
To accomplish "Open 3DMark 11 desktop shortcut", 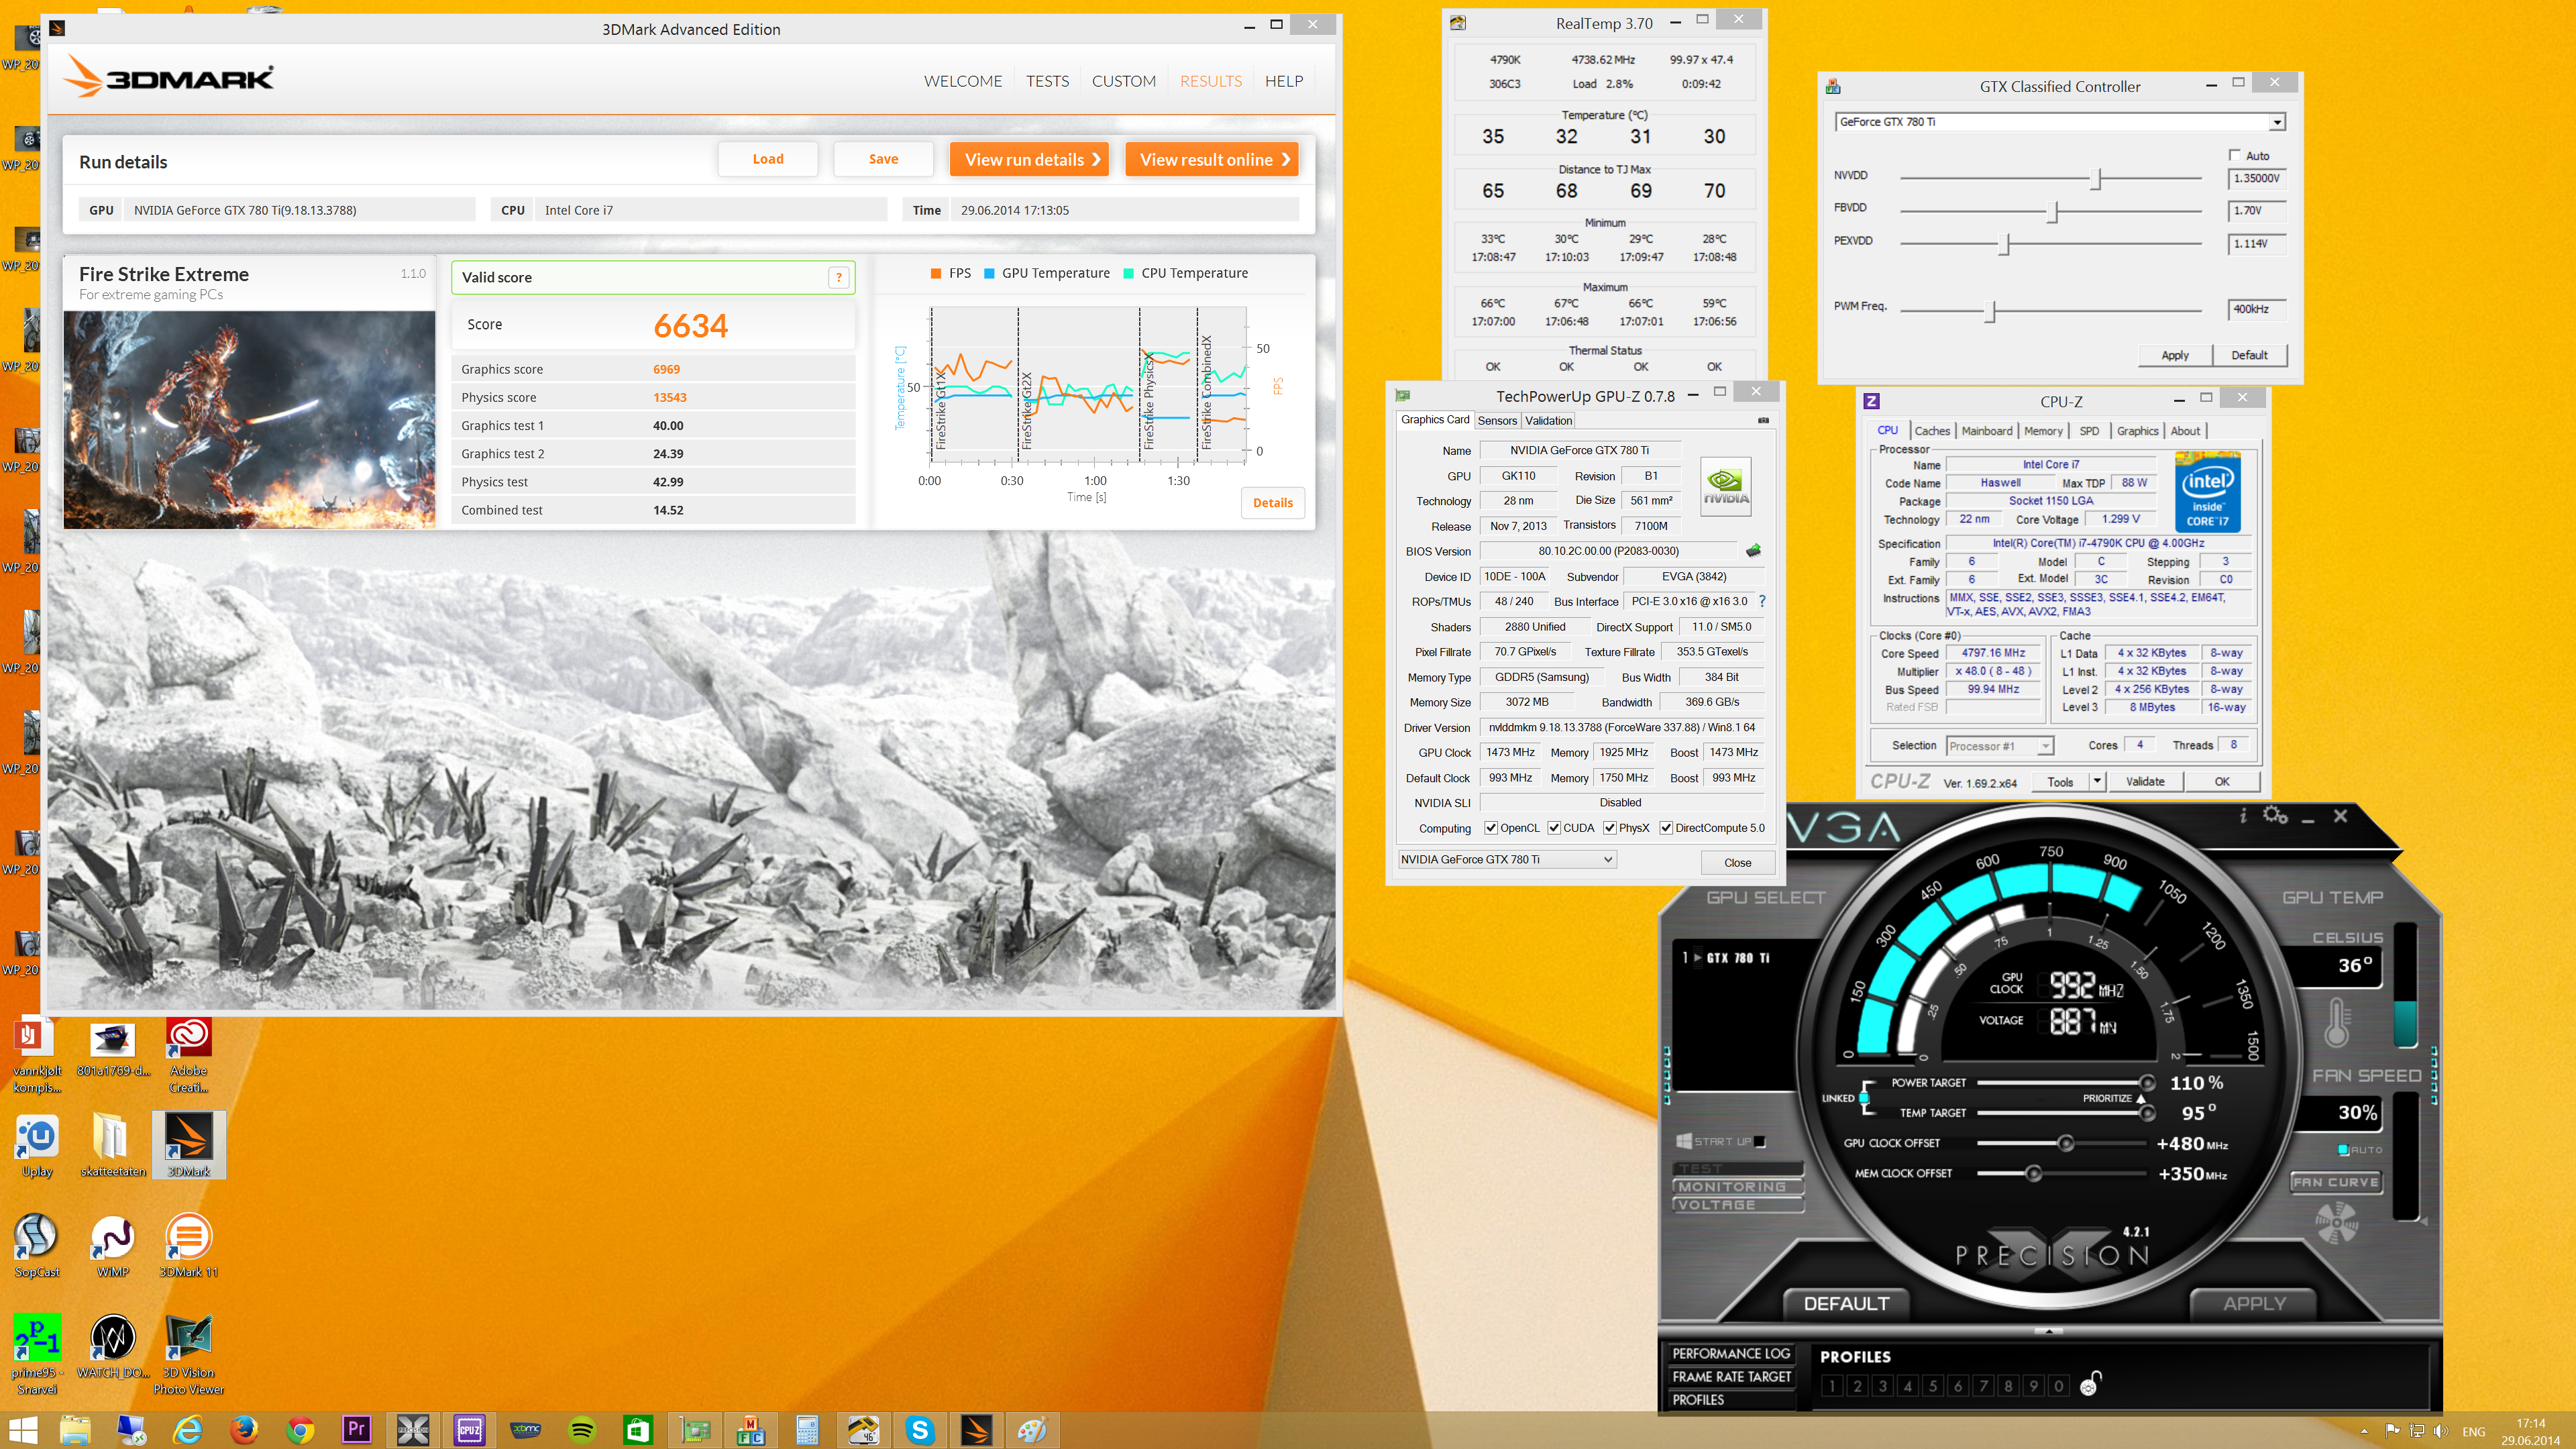I will tap(188, 1245).
